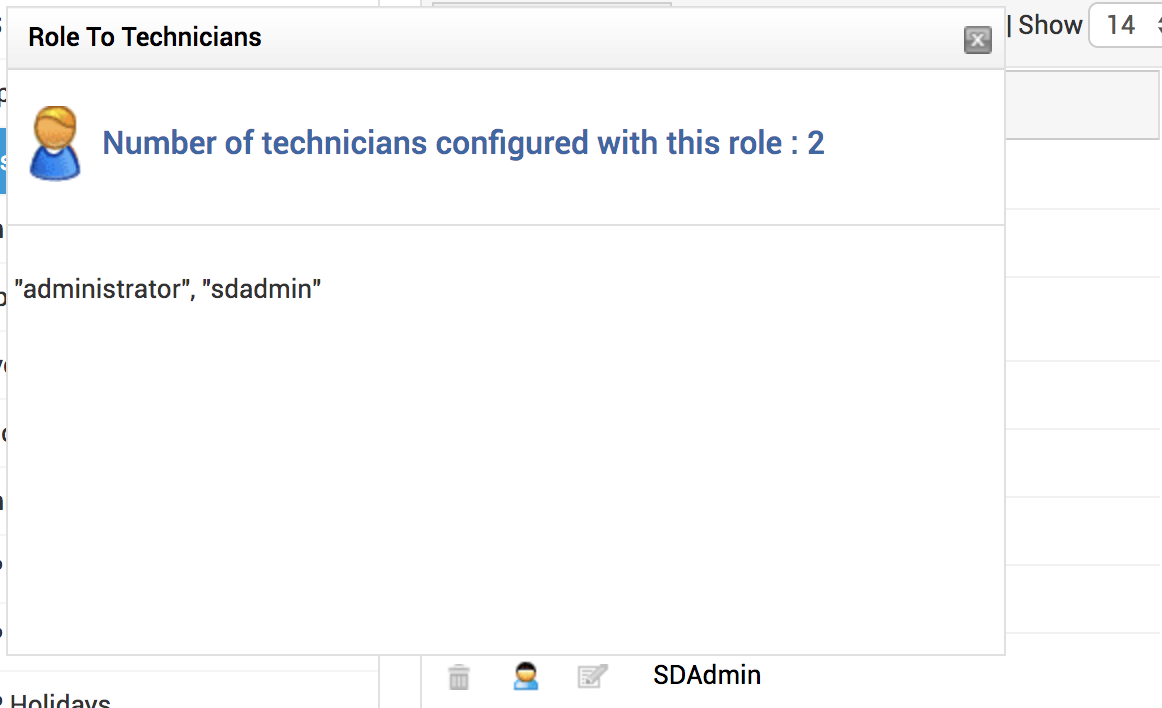Close the Role To Technicians dialog
Image resolution: width=1162 pixels, height=708 pixels.
point(977,40)
